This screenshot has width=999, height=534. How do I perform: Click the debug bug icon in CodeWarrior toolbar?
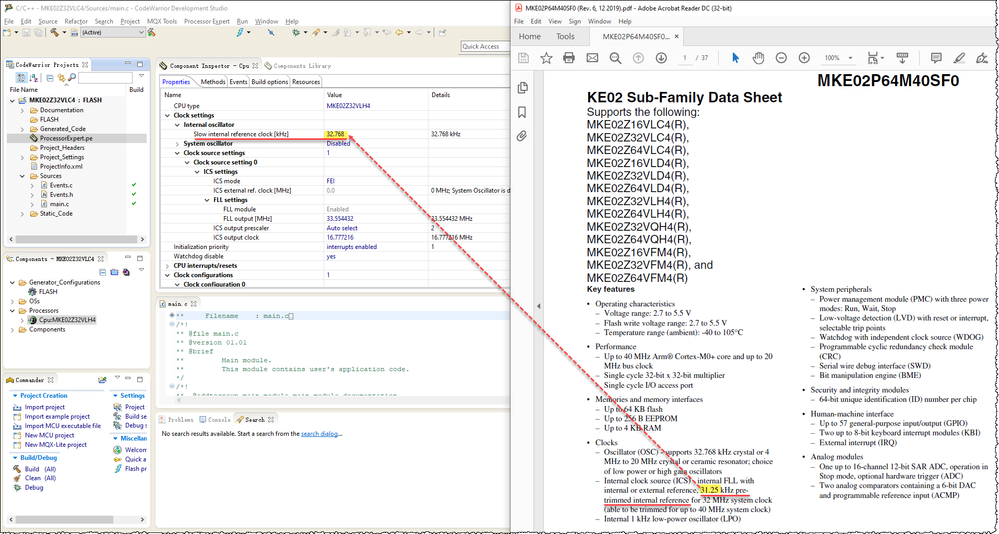296,32
